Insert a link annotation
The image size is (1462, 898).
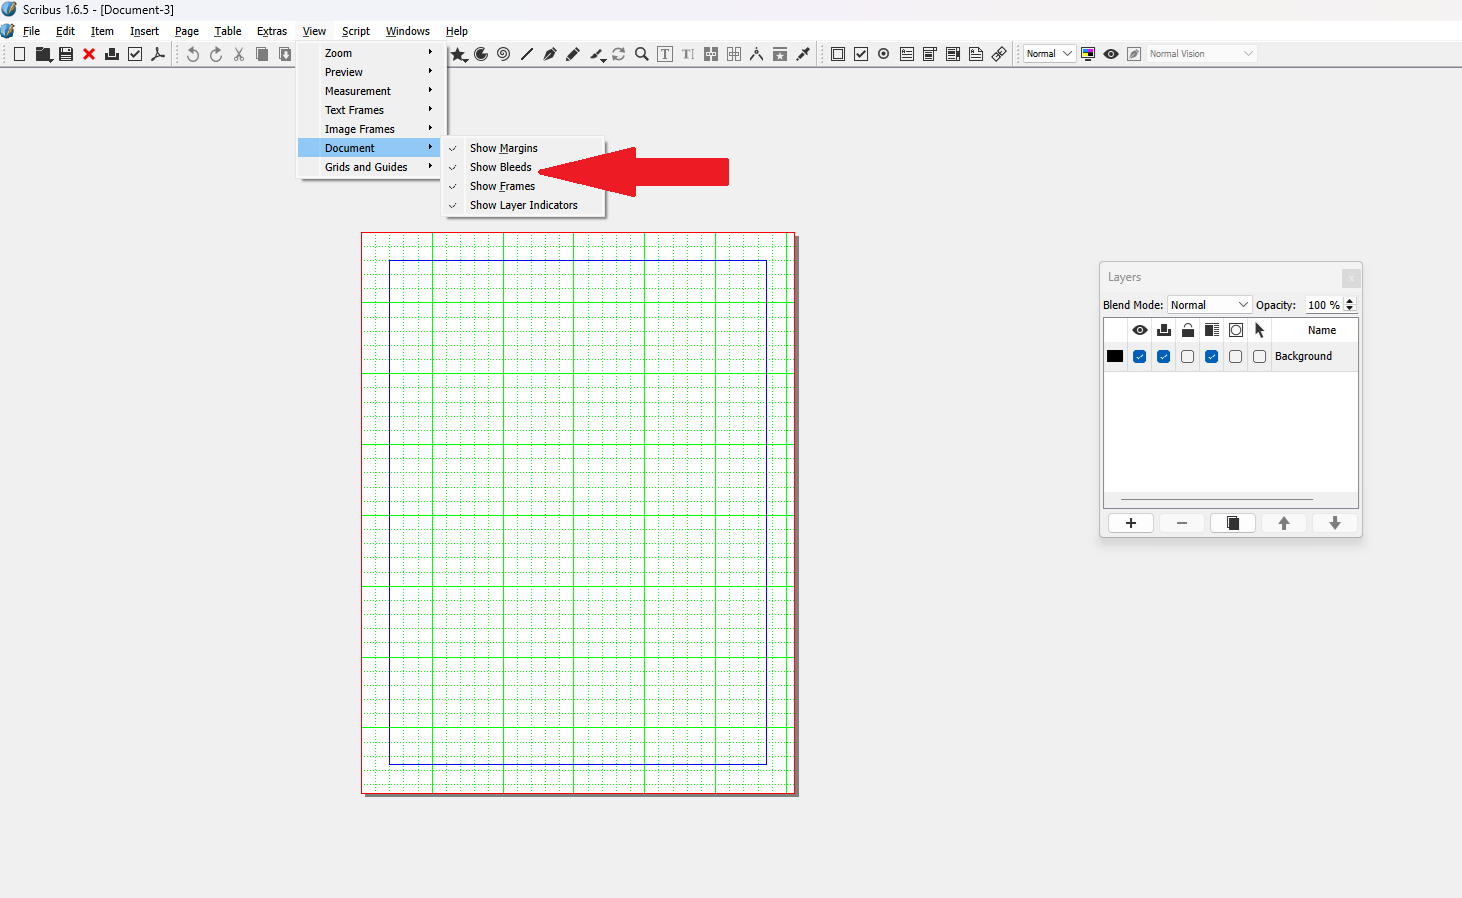pyautogui.click(x=999, y=54)
